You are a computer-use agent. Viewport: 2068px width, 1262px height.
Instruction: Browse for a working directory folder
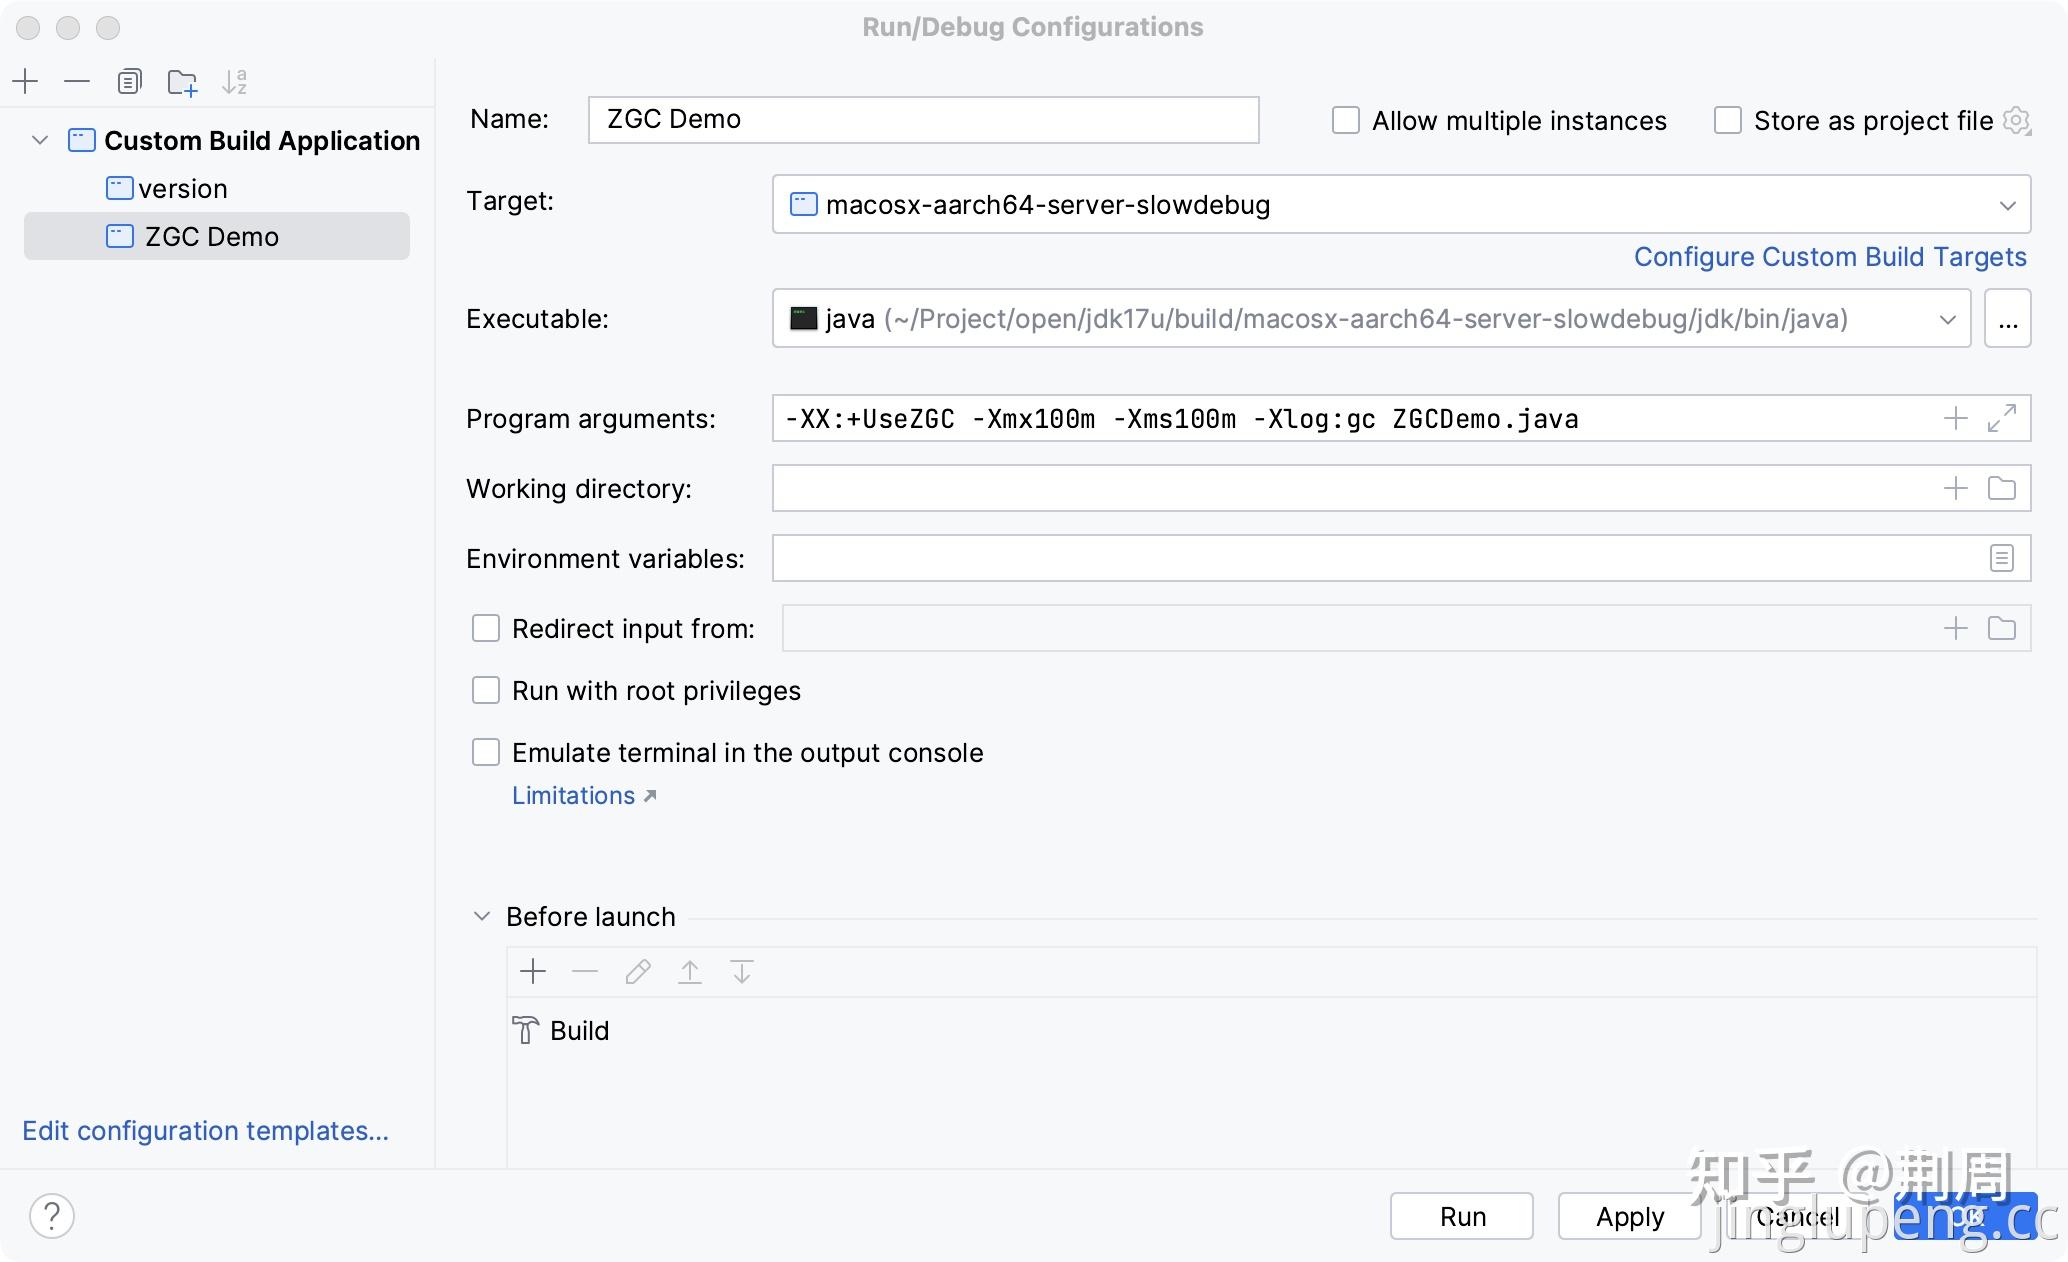(2001, 488)
